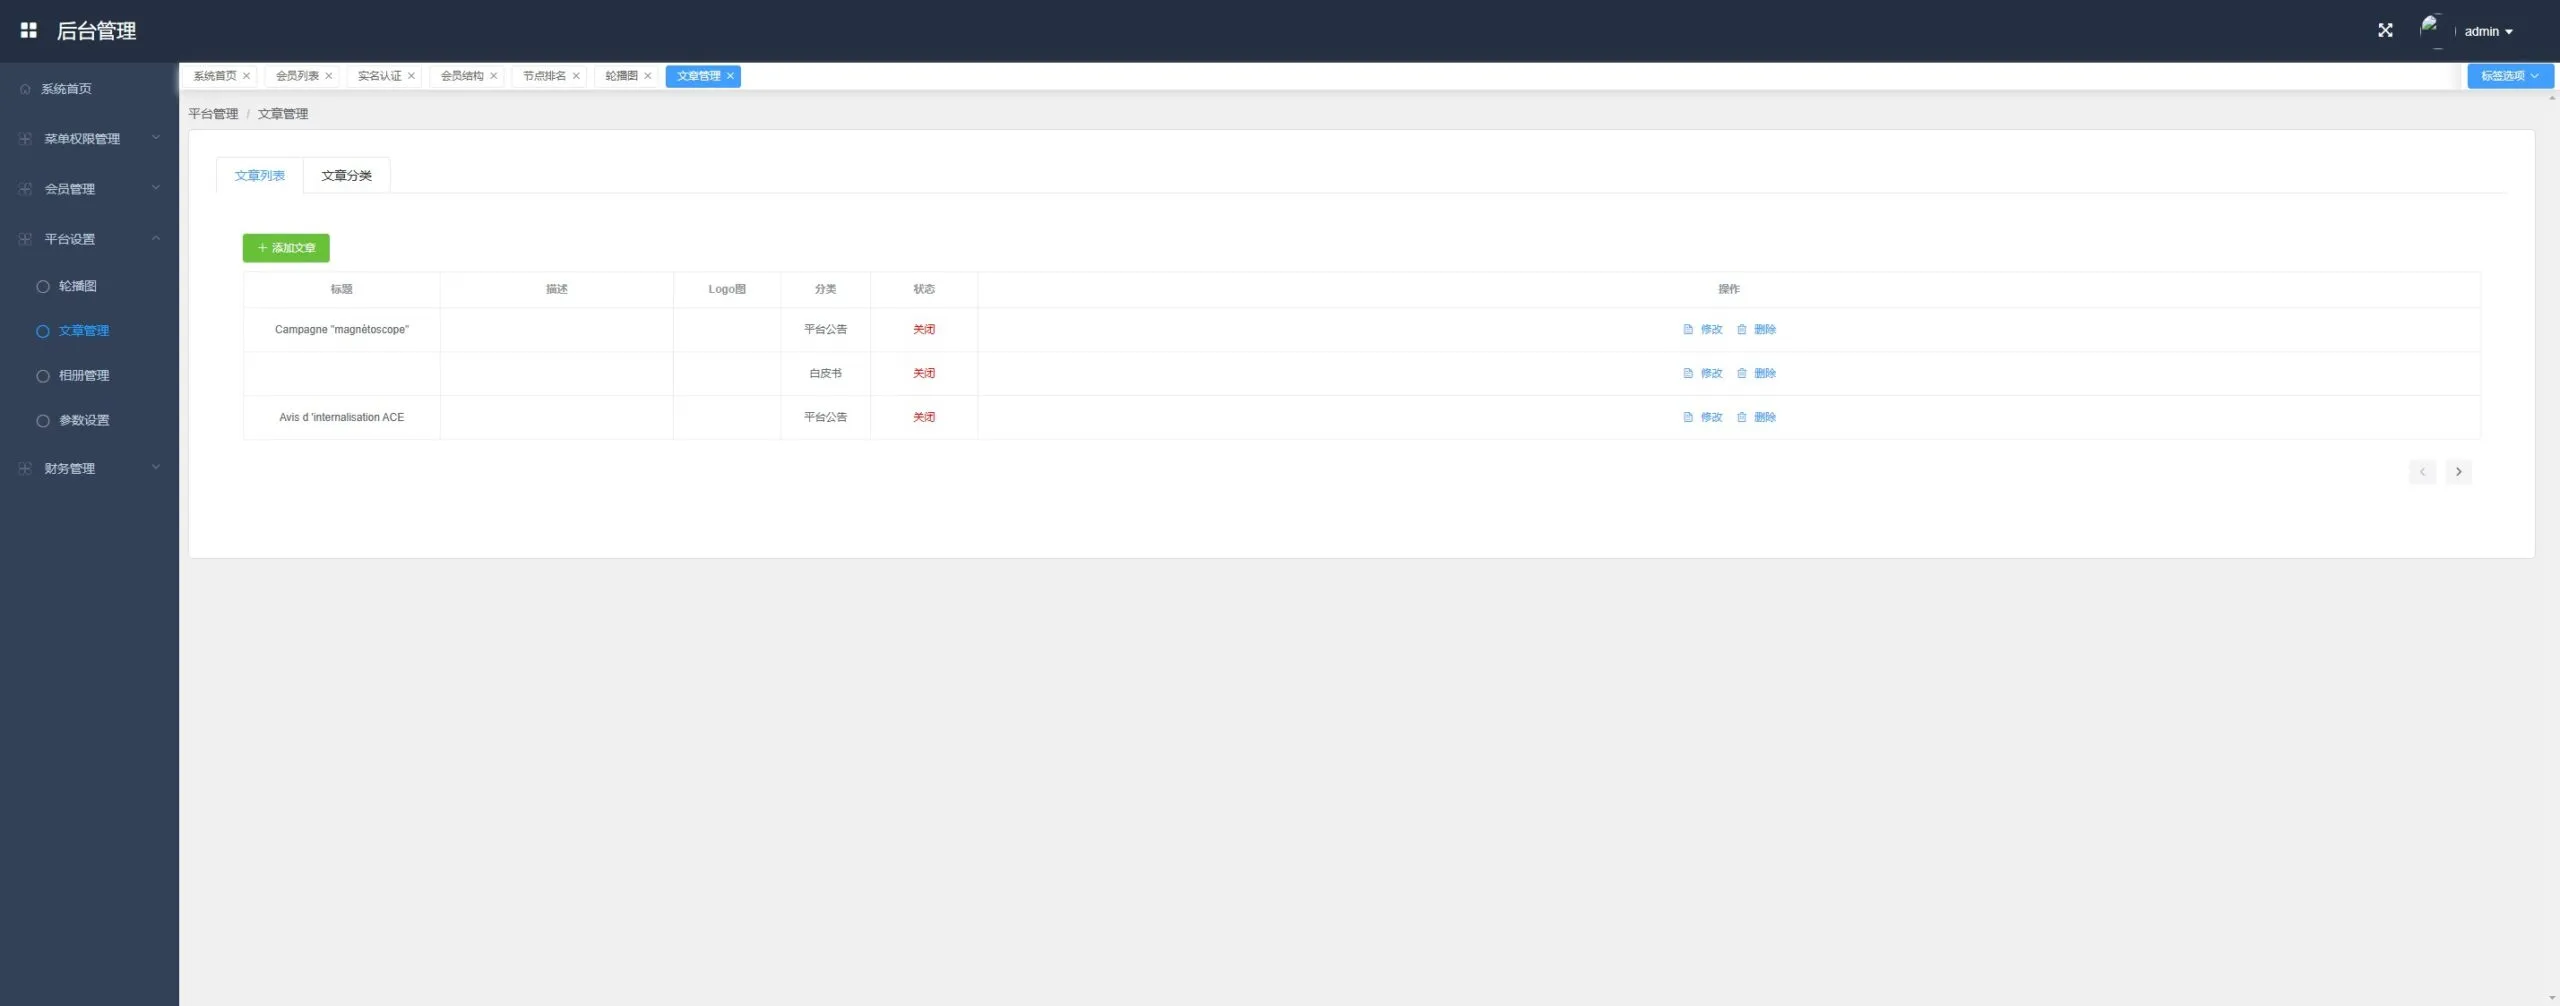Switch to the 节点排名 page tab
2560x1006 pixels.
[x=544, y=76]
